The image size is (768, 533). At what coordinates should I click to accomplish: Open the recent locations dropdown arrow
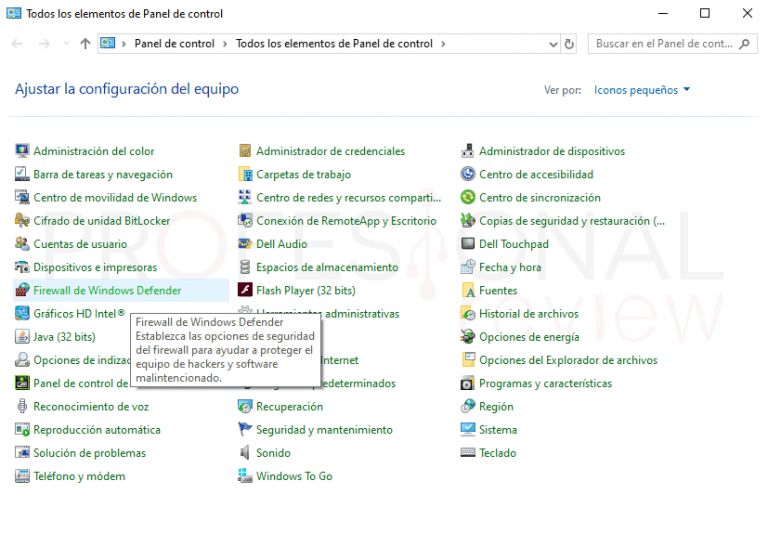click(66, 44)
